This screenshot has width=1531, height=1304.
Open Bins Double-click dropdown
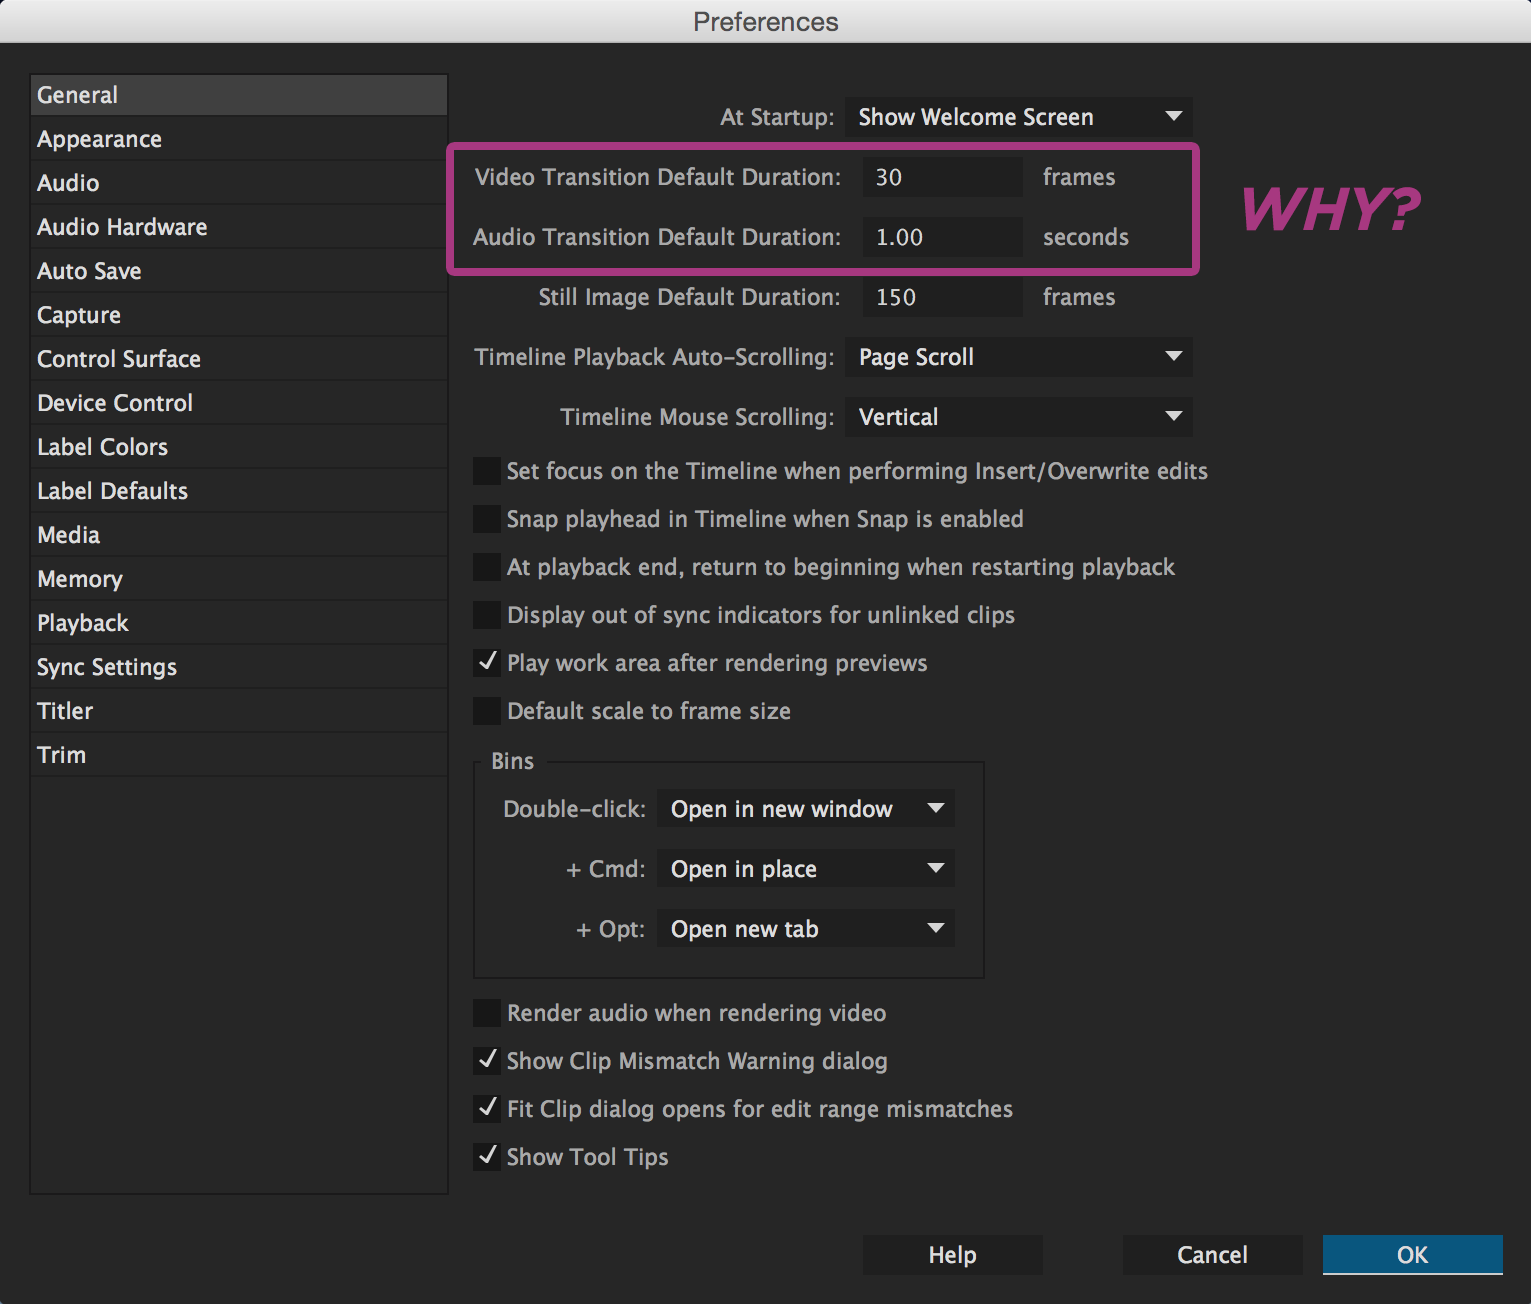pyautogui.click(x=806, y=809)
